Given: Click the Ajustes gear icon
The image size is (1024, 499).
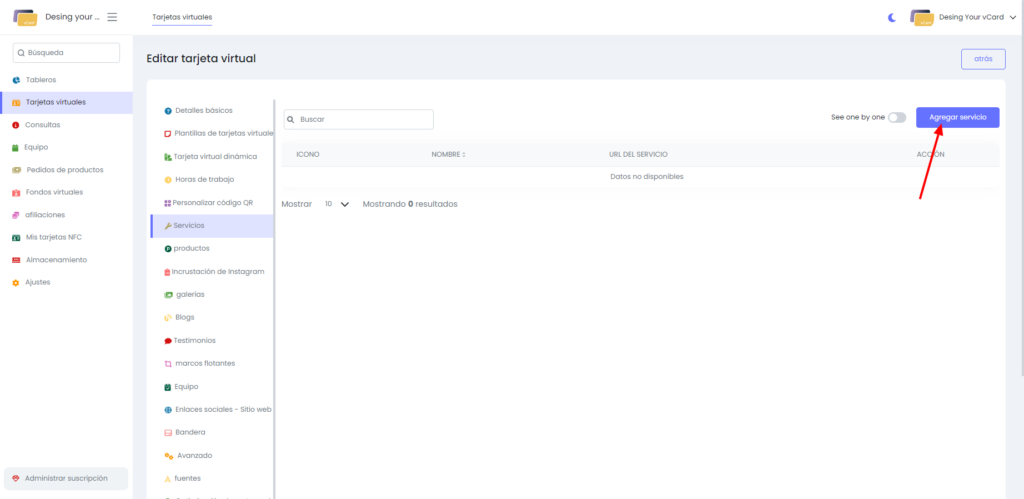Looking at the screenshot, I should 16,282.
